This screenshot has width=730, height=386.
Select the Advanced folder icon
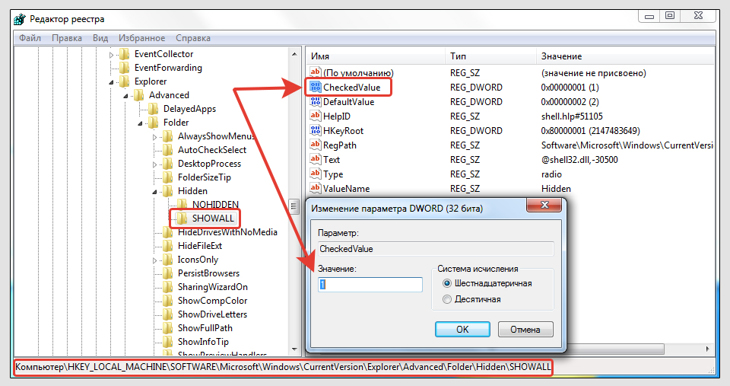139,95
